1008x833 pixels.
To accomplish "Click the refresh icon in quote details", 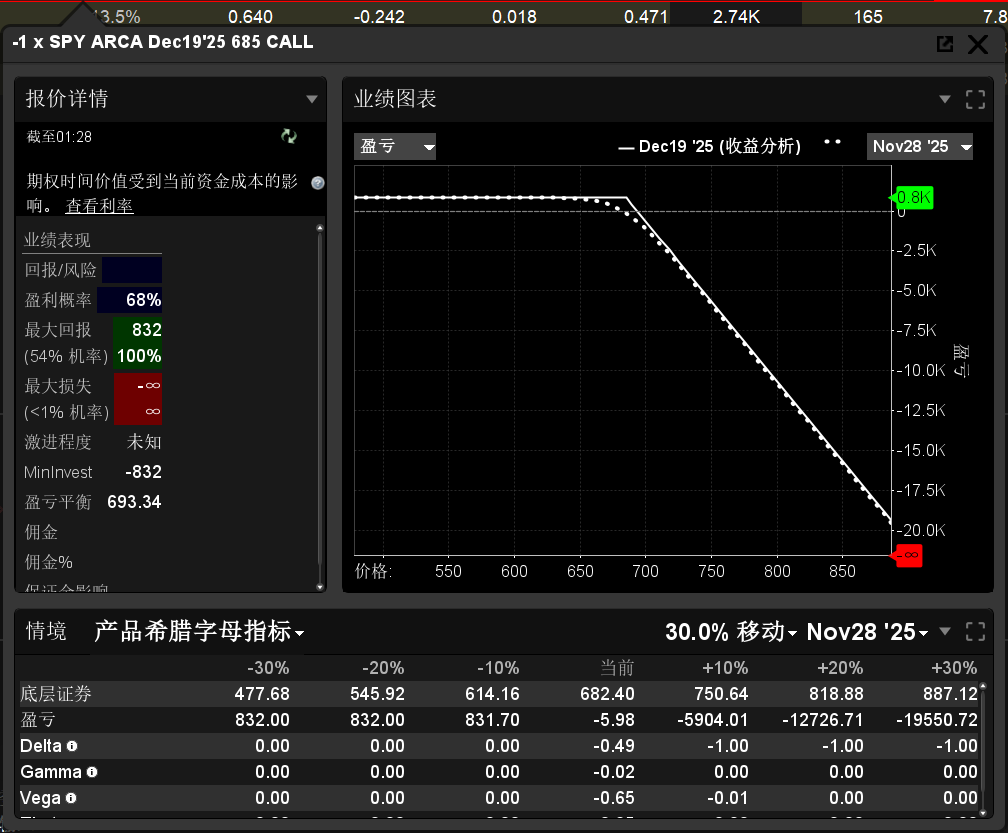I will pyautogui.click(x=289, y=137).
